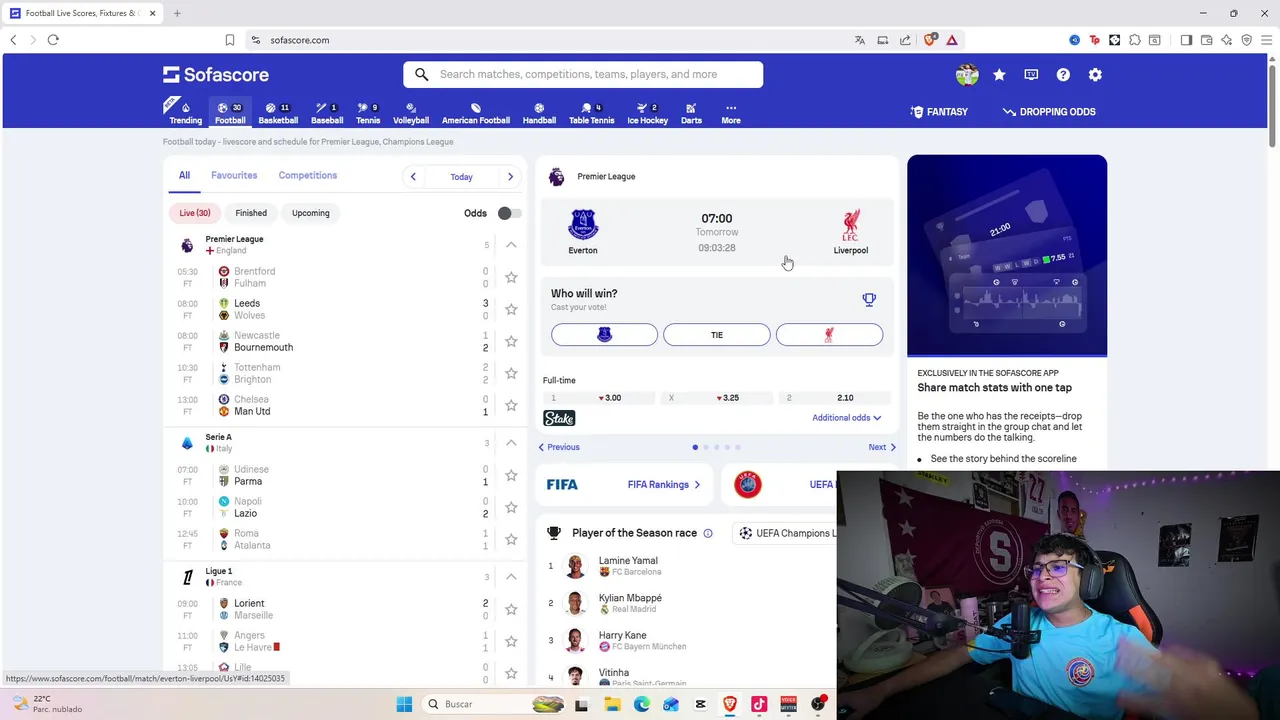Open the Trending sports section
The image size is (1280, 720).
[x=185, y=112]
